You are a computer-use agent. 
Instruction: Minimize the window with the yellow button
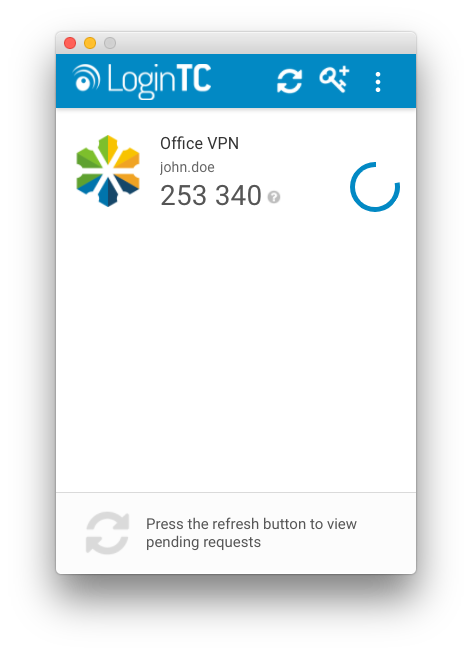coord(90,43)
